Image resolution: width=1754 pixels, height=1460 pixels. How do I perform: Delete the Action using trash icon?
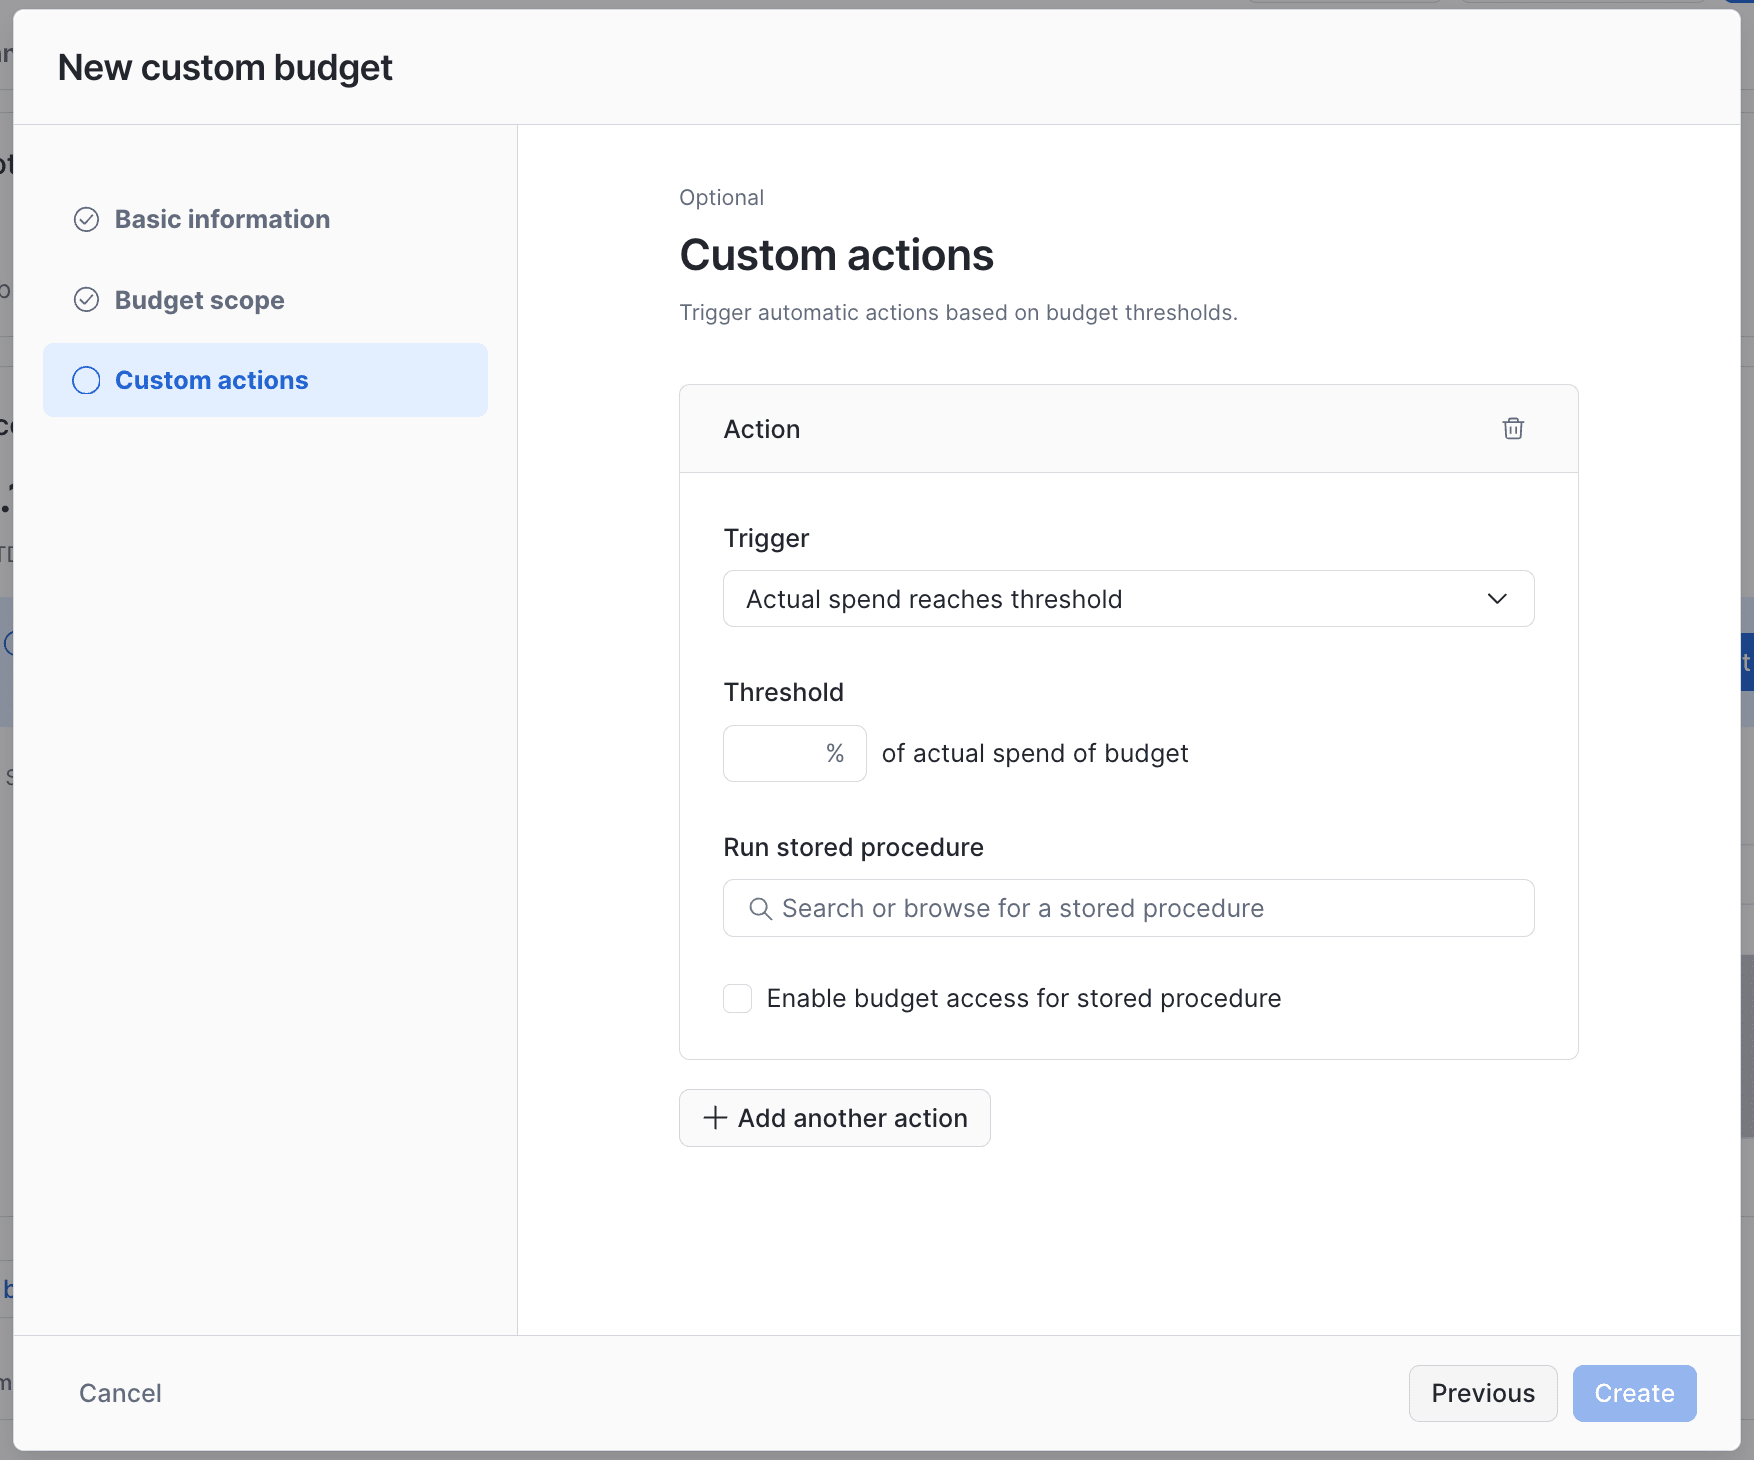tap(1513, 428)
